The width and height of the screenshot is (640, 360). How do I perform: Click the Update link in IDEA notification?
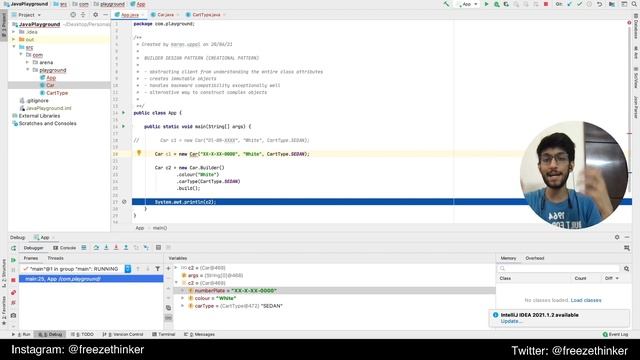[511, 321]
